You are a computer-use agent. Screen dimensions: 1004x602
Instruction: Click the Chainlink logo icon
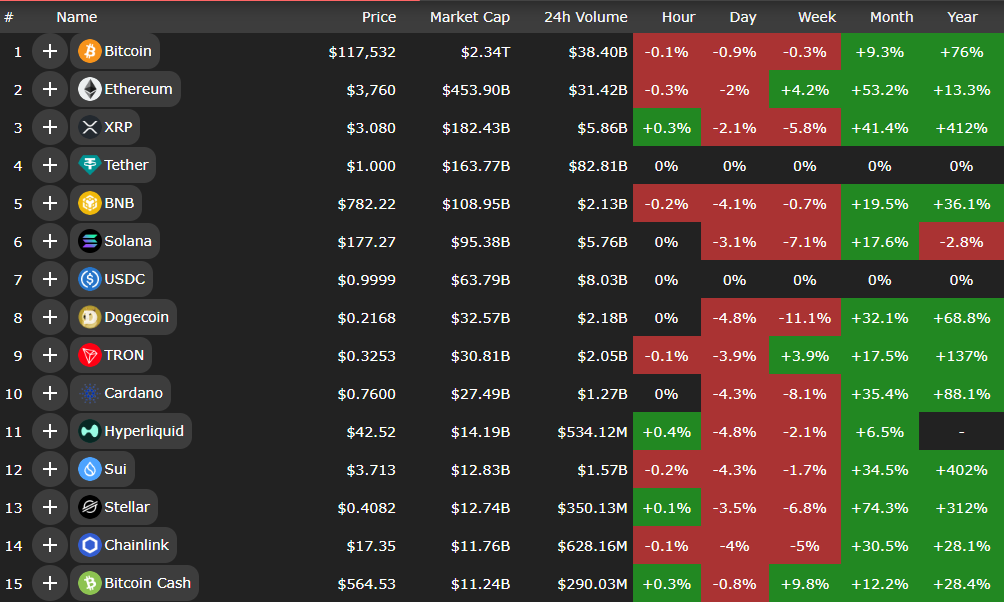(x=89, y=545)
